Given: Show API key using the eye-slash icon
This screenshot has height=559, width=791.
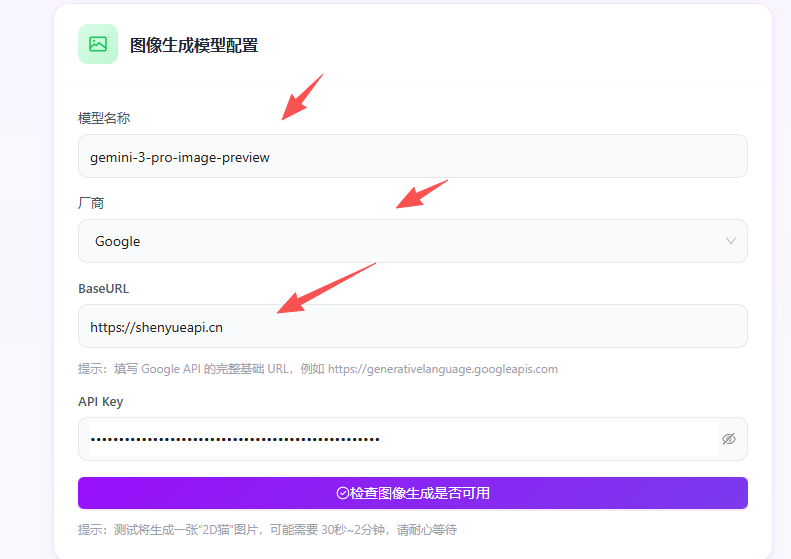Looking at the screenshot, I should [728, 439].
